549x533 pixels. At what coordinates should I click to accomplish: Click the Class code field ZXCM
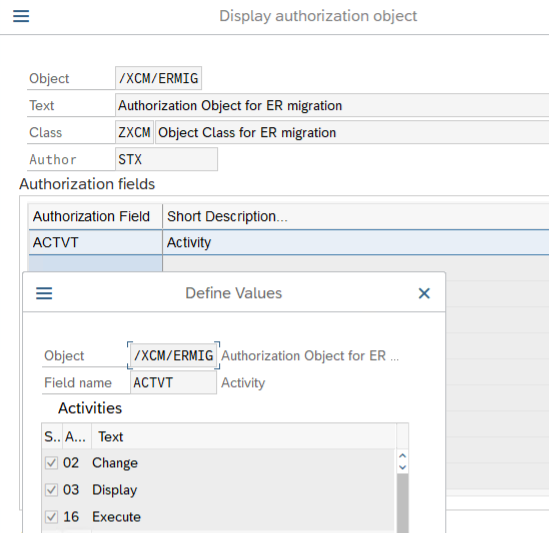click(134, 132)
